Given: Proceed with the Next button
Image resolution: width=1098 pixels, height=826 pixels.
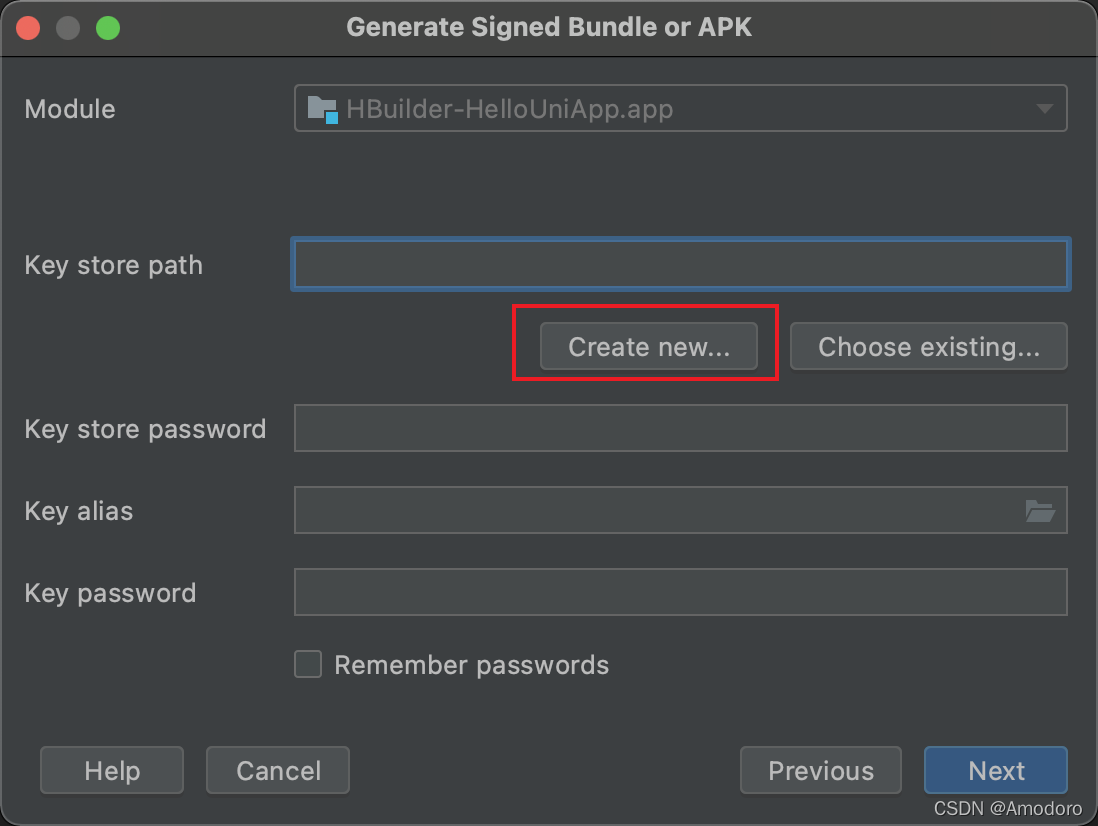Looking at the screenshot, I should 996,770.
